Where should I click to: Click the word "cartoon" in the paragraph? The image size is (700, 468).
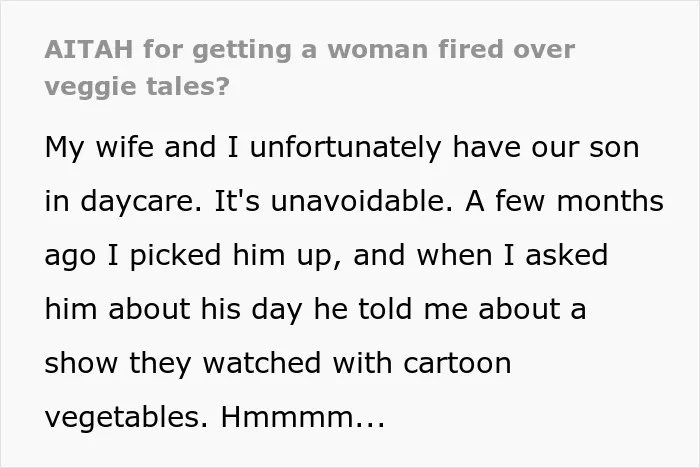[x=457, y=363]
